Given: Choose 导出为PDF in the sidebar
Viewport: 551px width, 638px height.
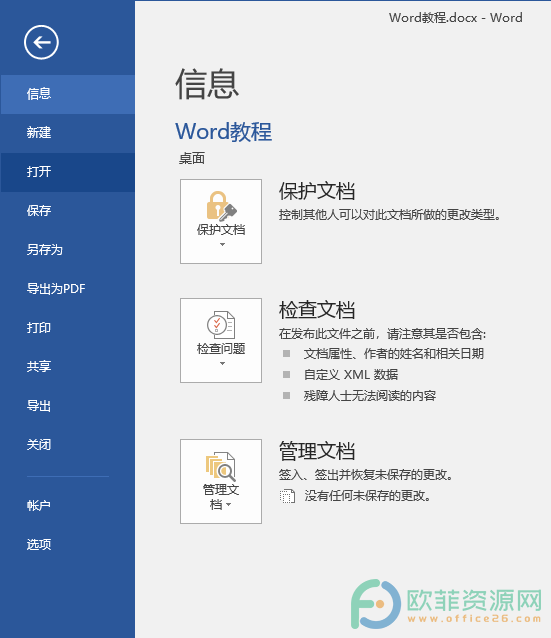Looking at the screenshot, I should (x=68, y=289).
